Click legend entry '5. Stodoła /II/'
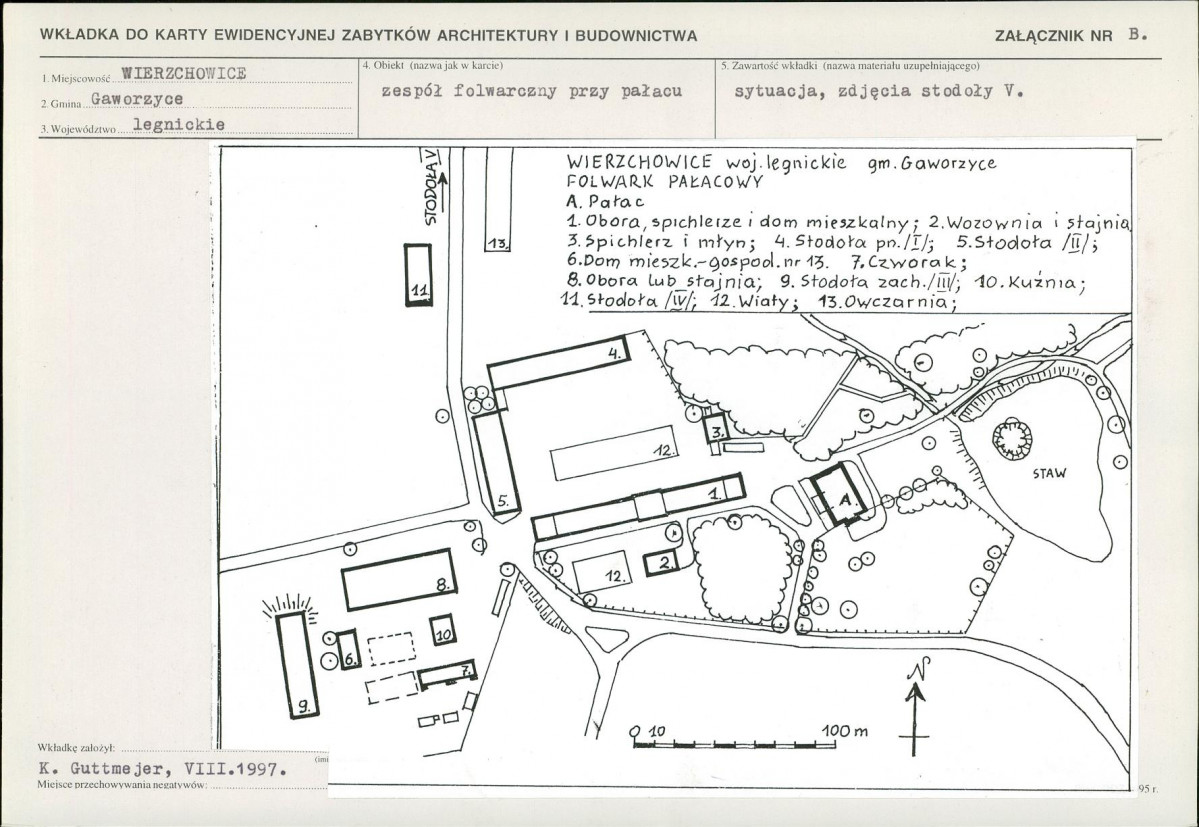Image resolution: width=1199 pixels, height=827 pixels. click(x=1028, y=243)
